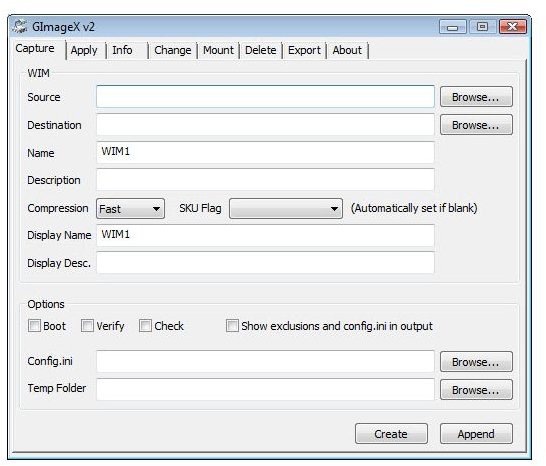The image size is (546, 466).
Task: Click the Display Name field
Action: pos(265,235)
